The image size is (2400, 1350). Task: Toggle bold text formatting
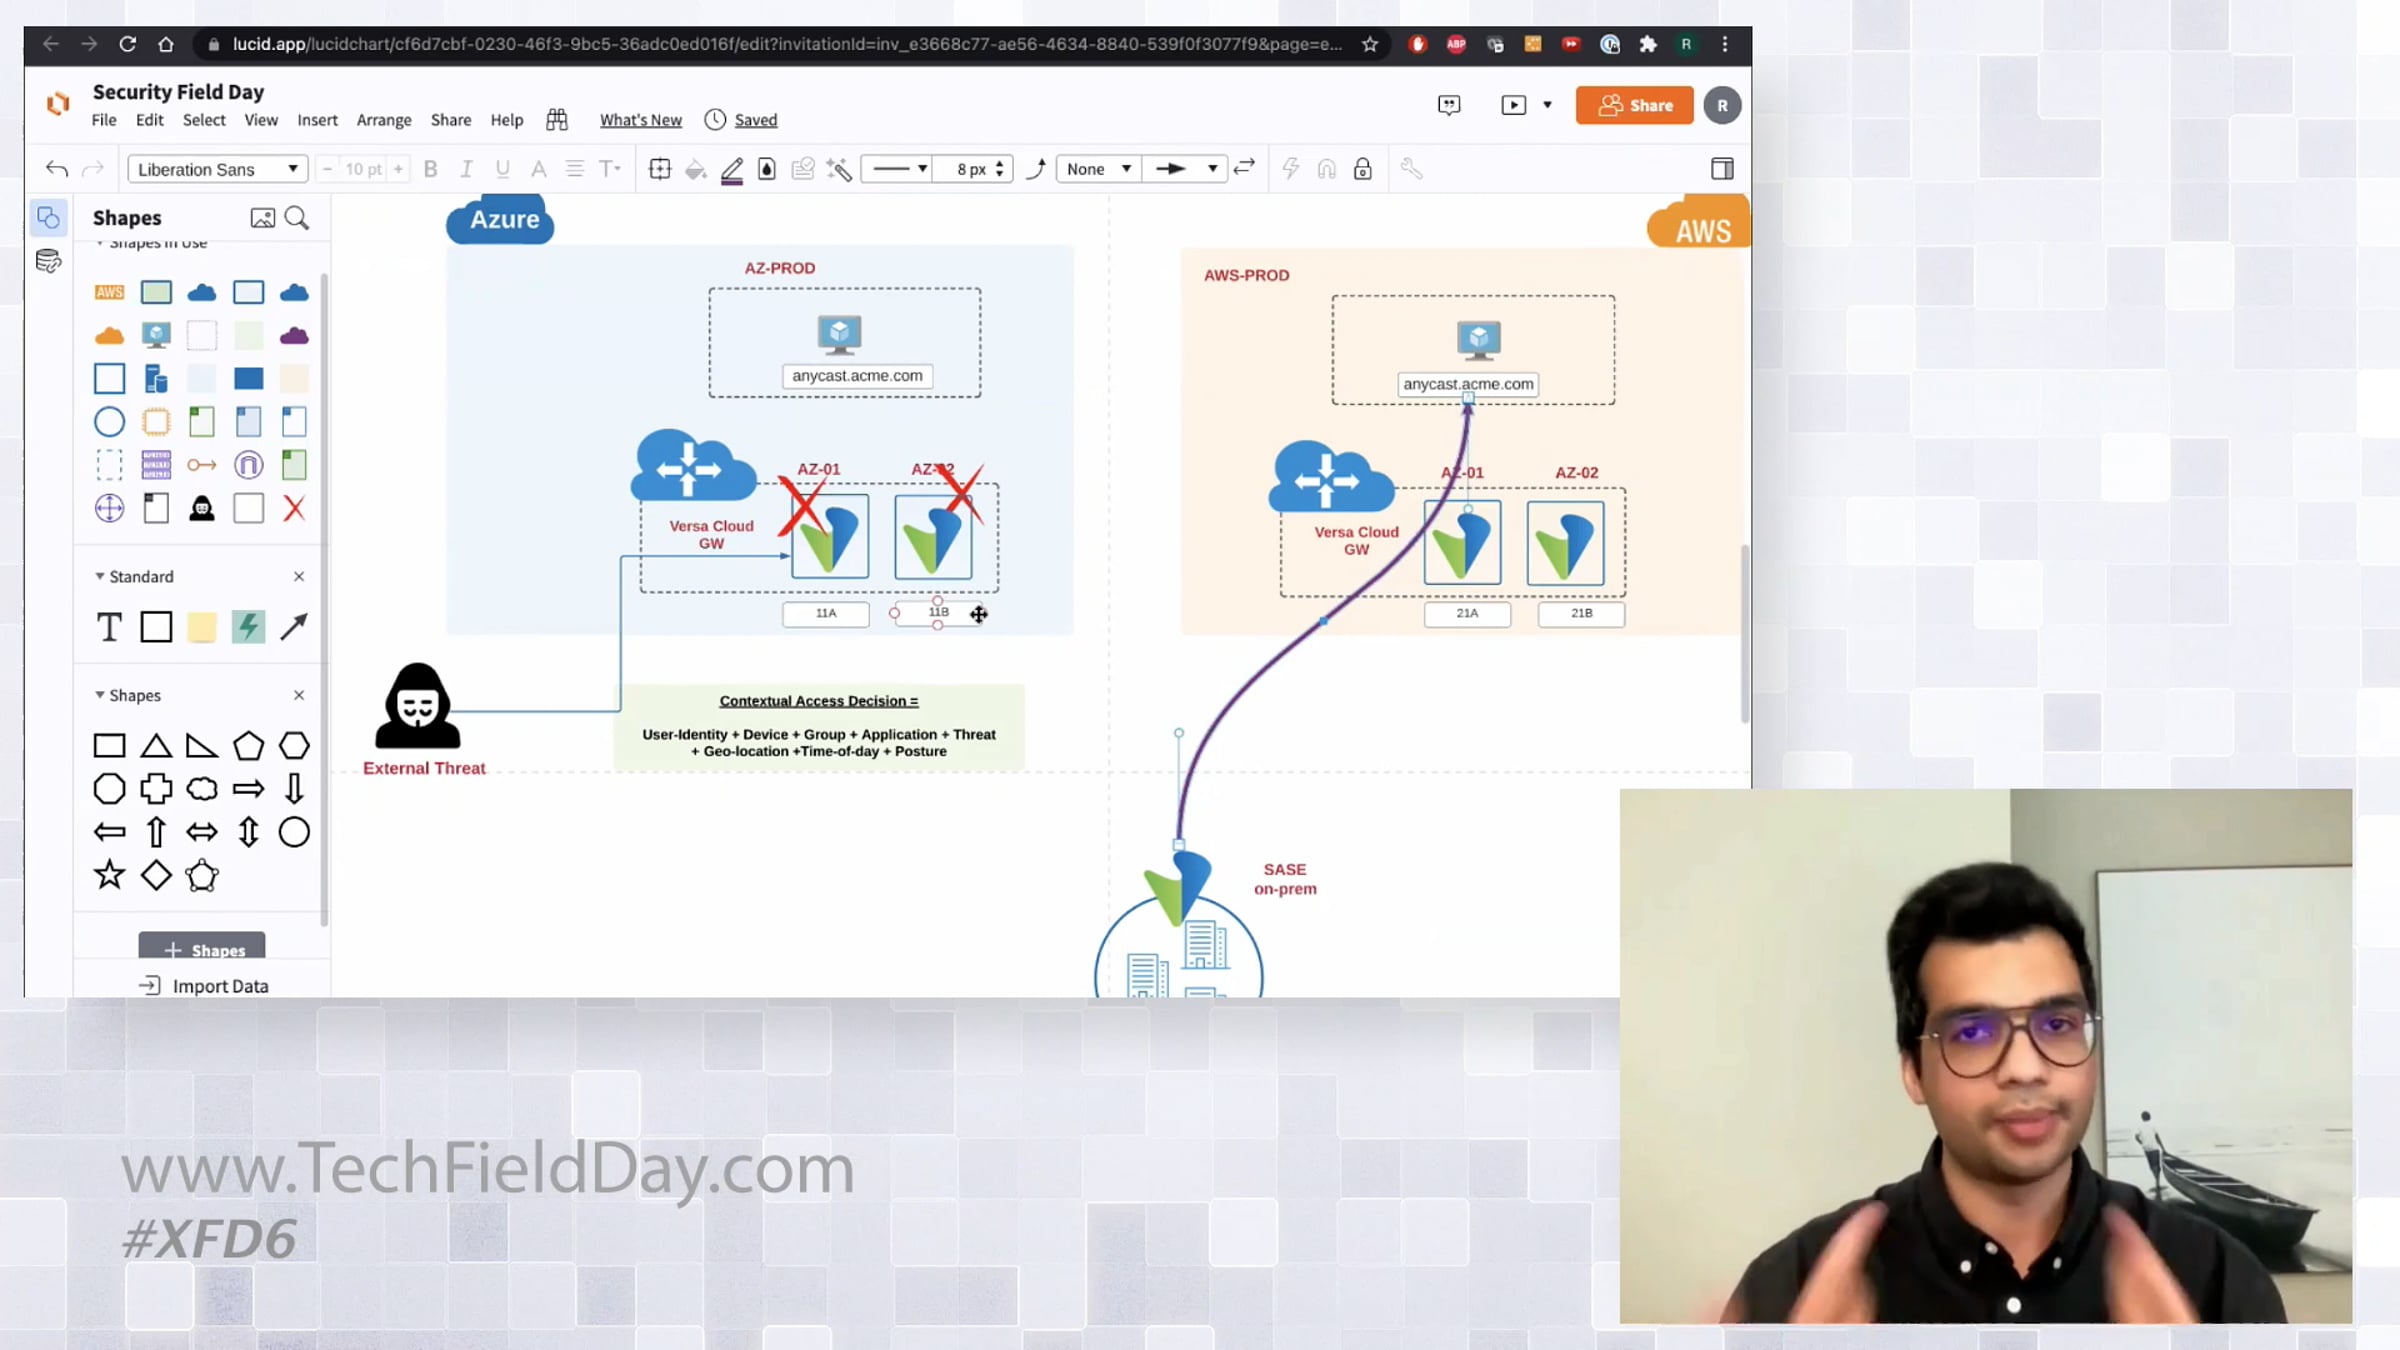(430, 169)
